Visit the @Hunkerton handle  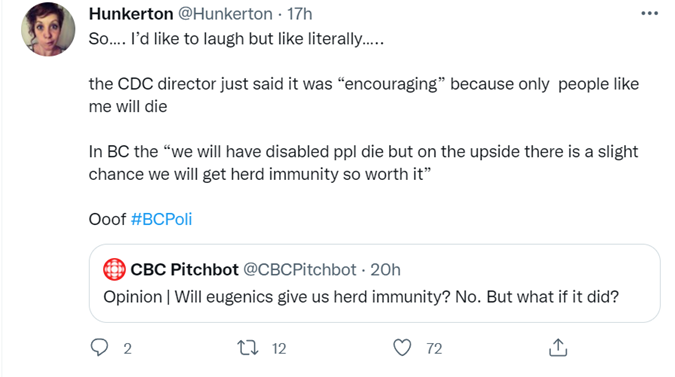pyautogui.click(x=225, y=14)
